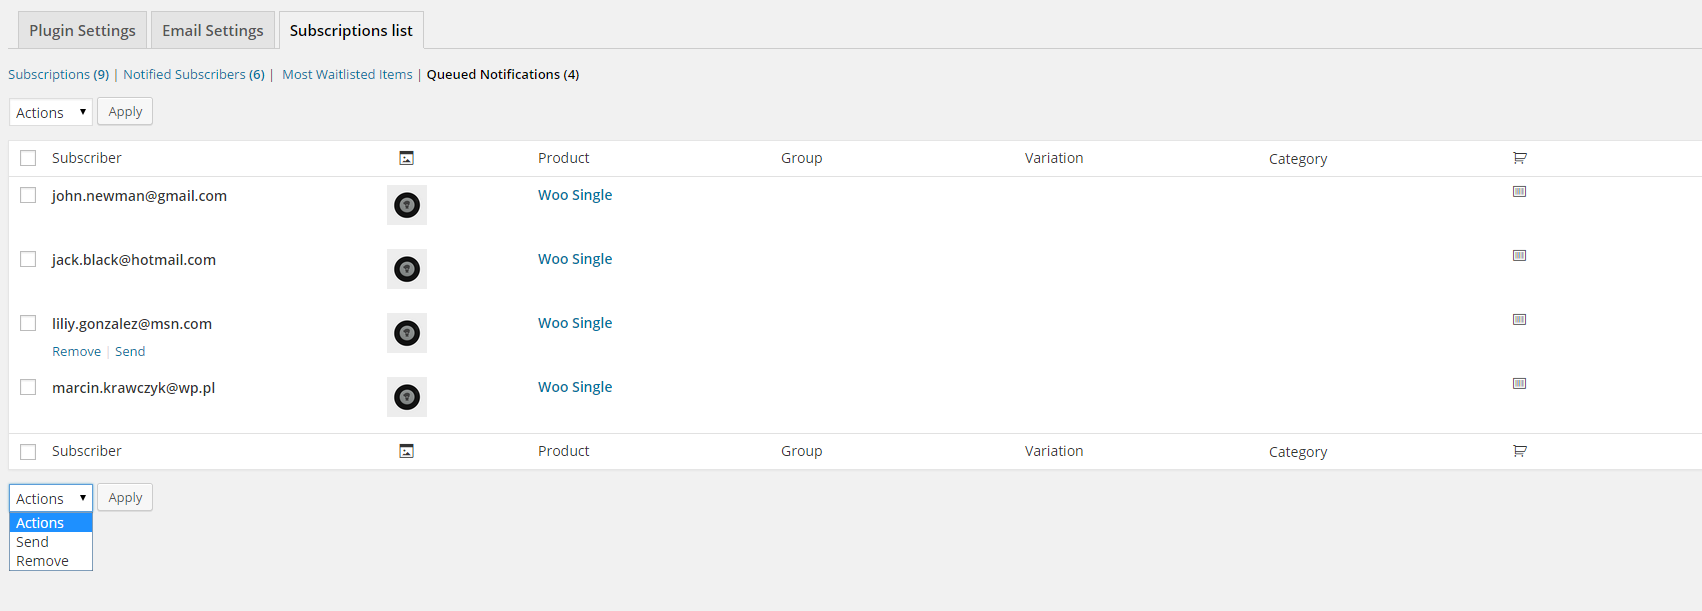
Task: Open the top Actions dropdown
Action: point(51,112)
